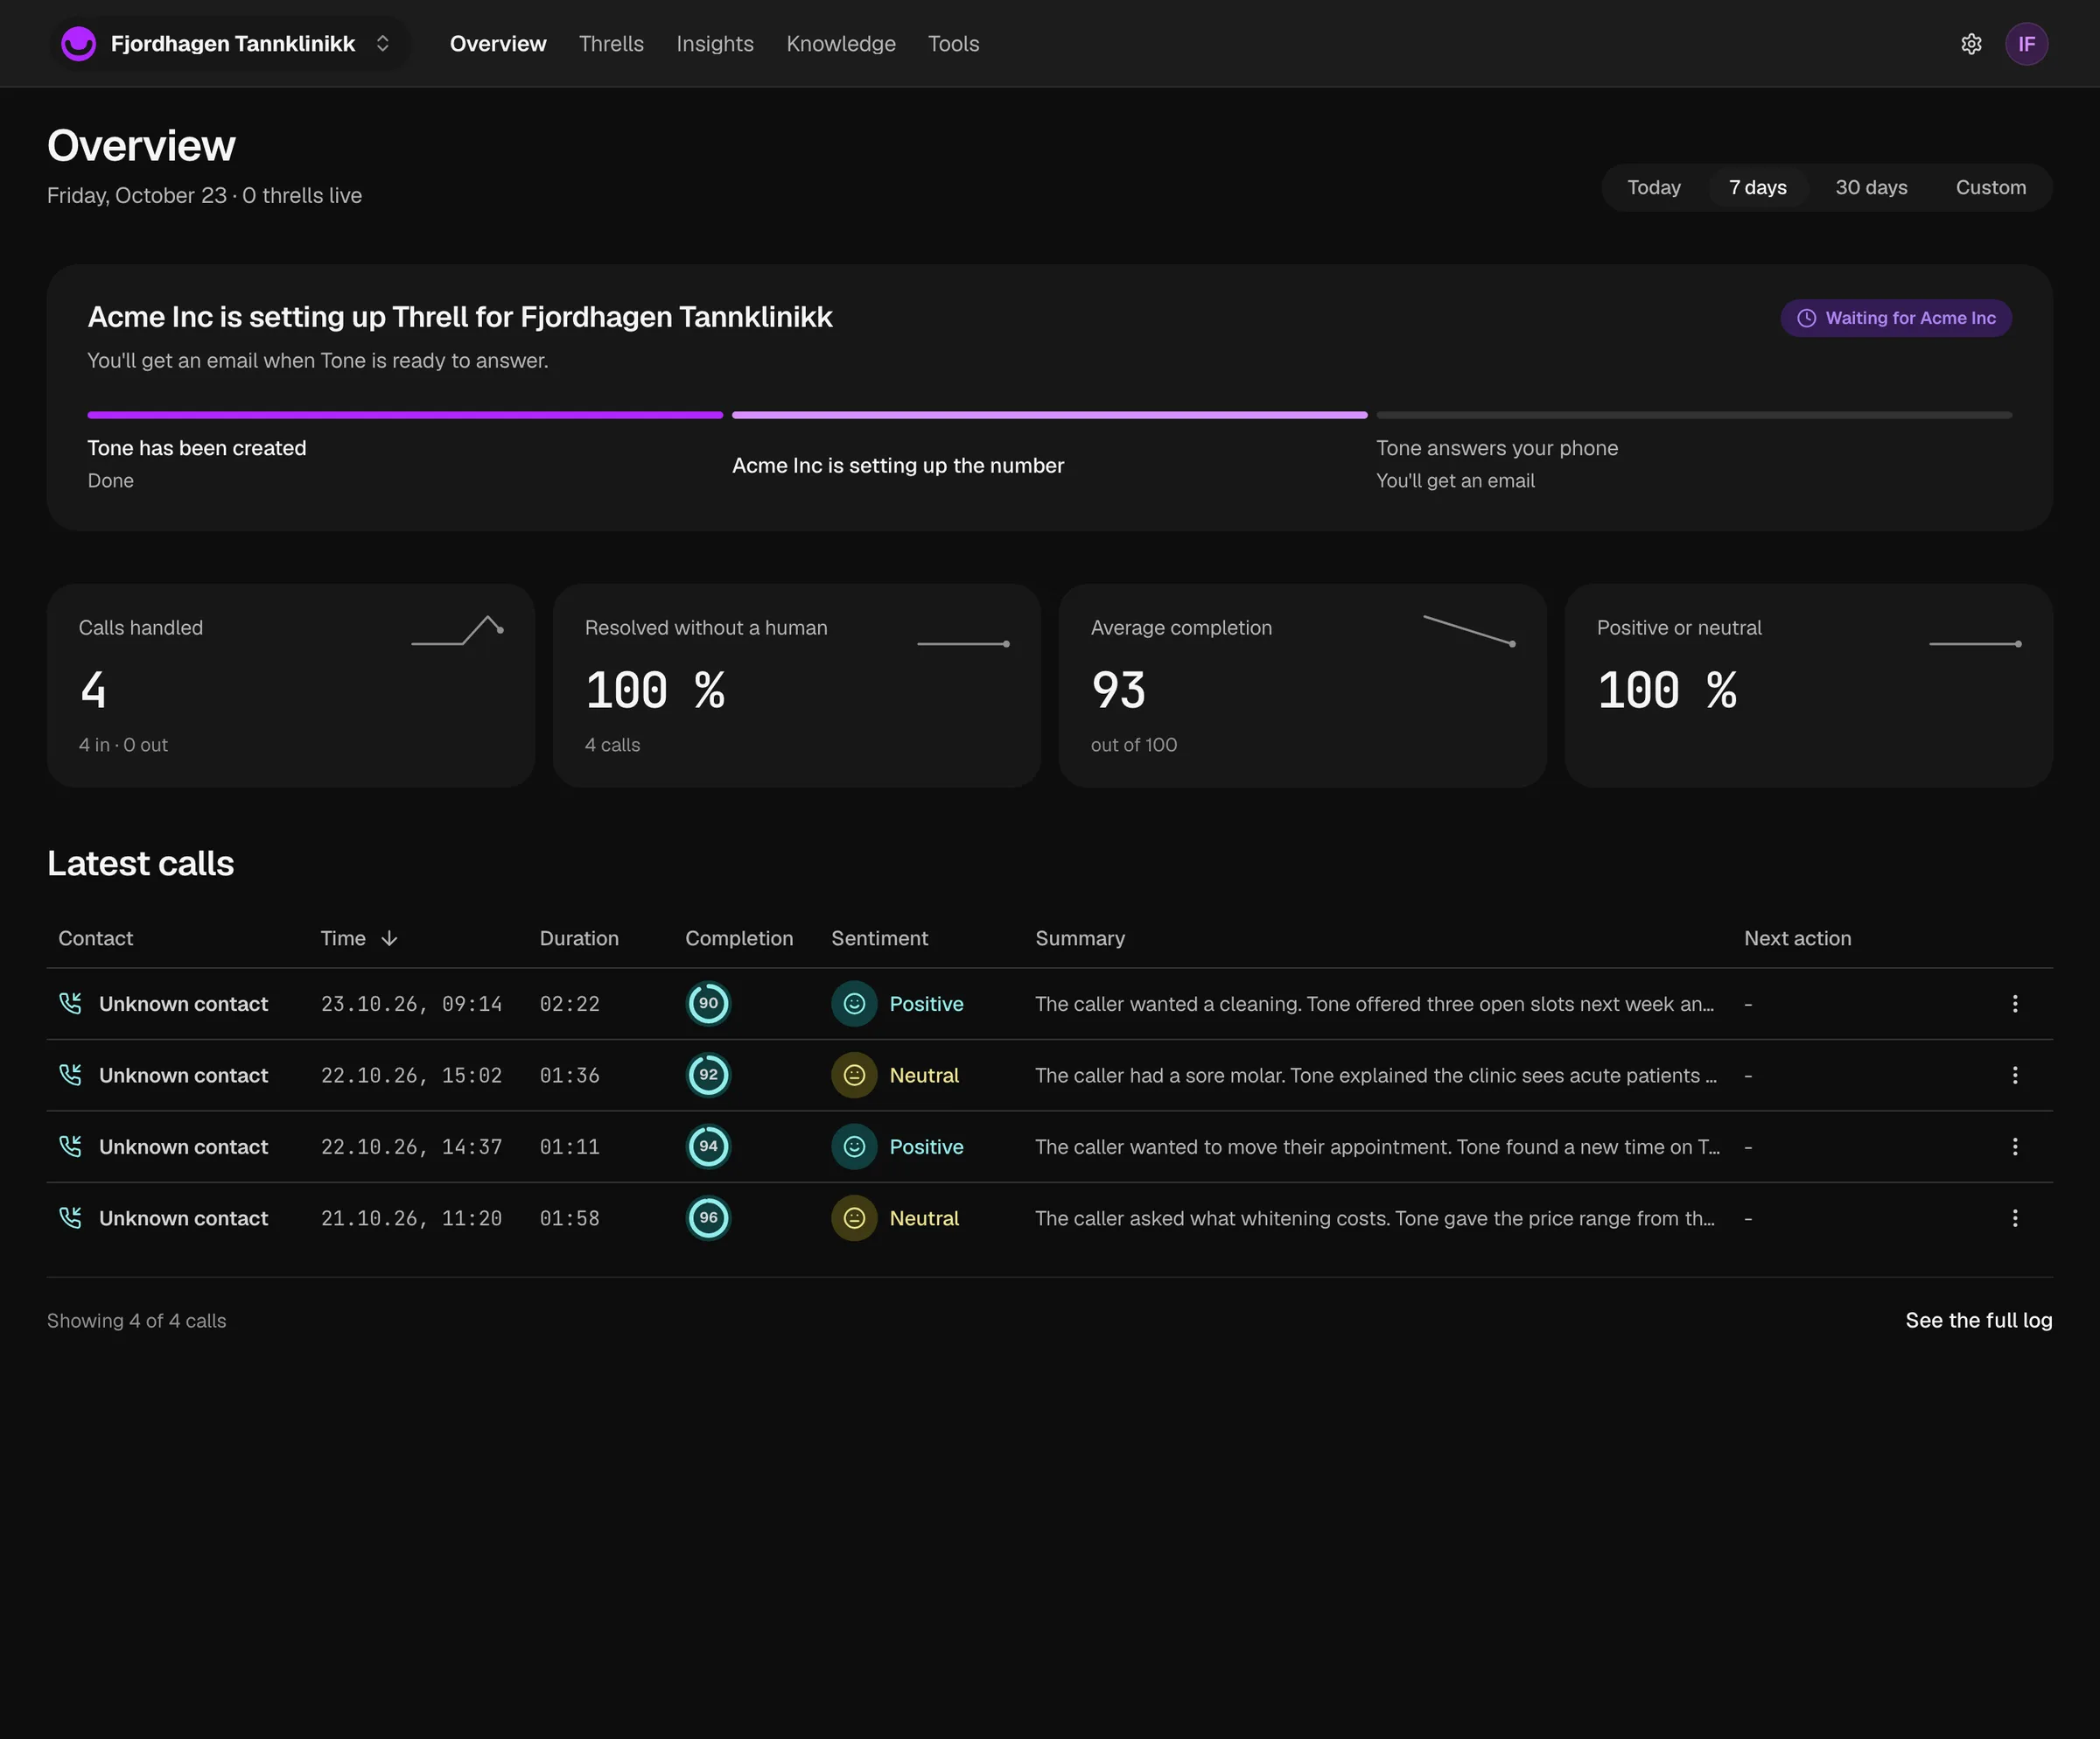2100x1739 pixels.
Task: Open more options for 15:02 call
Action: [2014, 1075]
